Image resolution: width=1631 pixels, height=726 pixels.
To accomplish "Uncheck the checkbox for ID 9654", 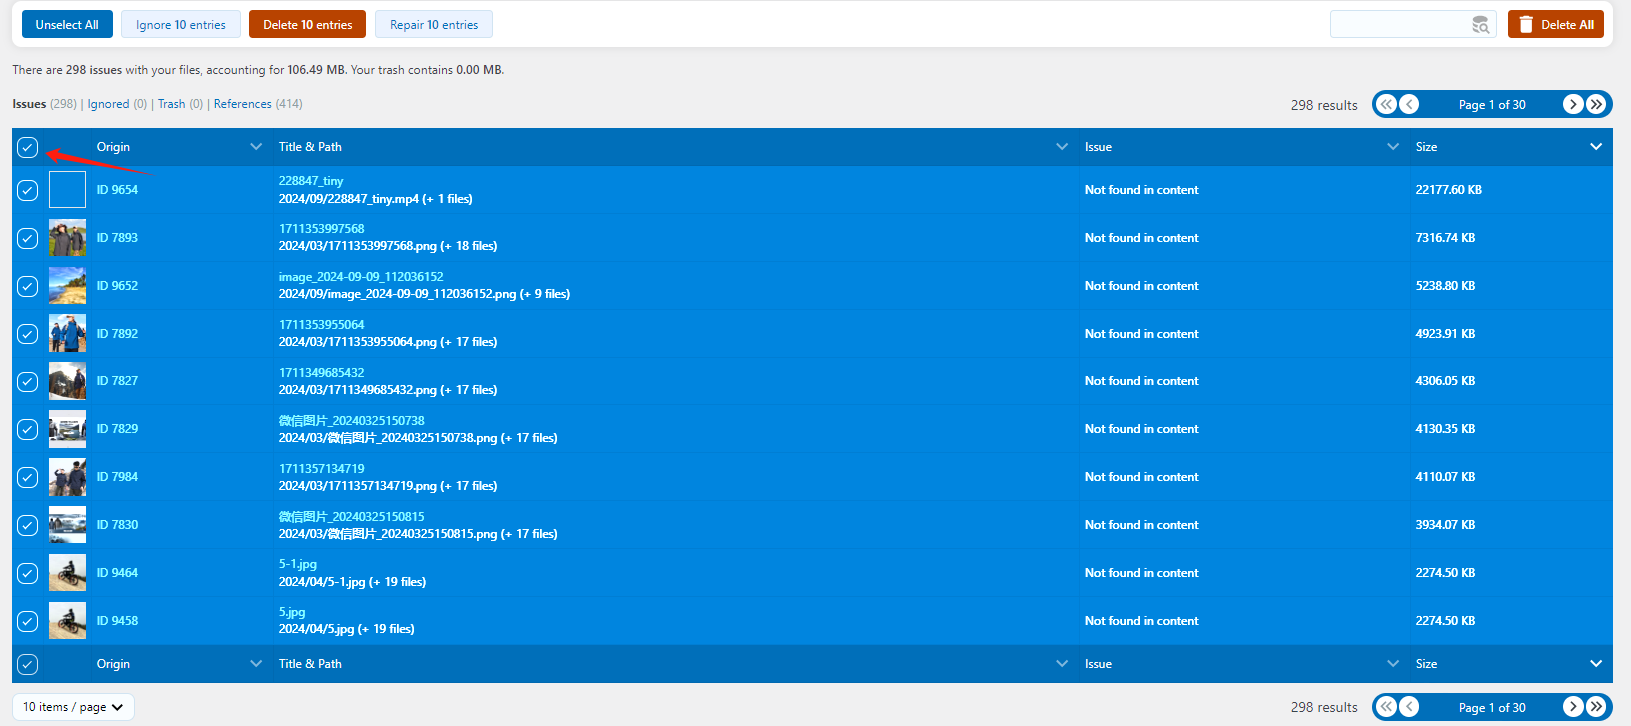I will pos(28,190).
